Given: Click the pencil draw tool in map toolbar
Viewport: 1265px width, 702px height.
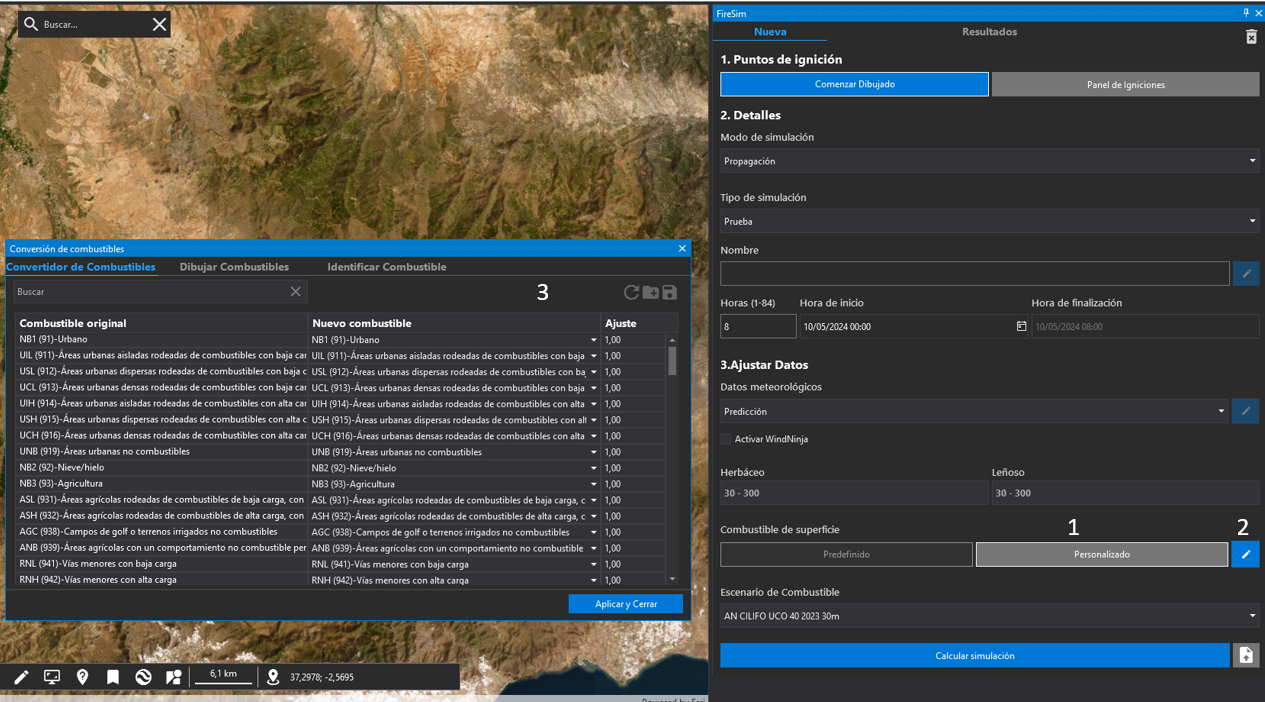Looking at the screenshot, I should (x=21, y=677).
